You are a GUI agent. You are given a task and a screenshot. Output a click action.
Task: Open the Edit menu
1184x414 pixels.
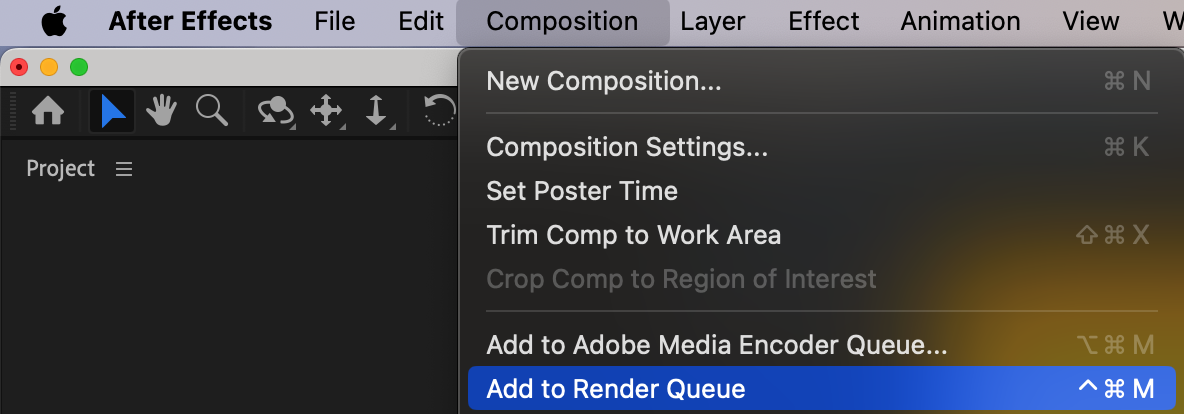420,21
